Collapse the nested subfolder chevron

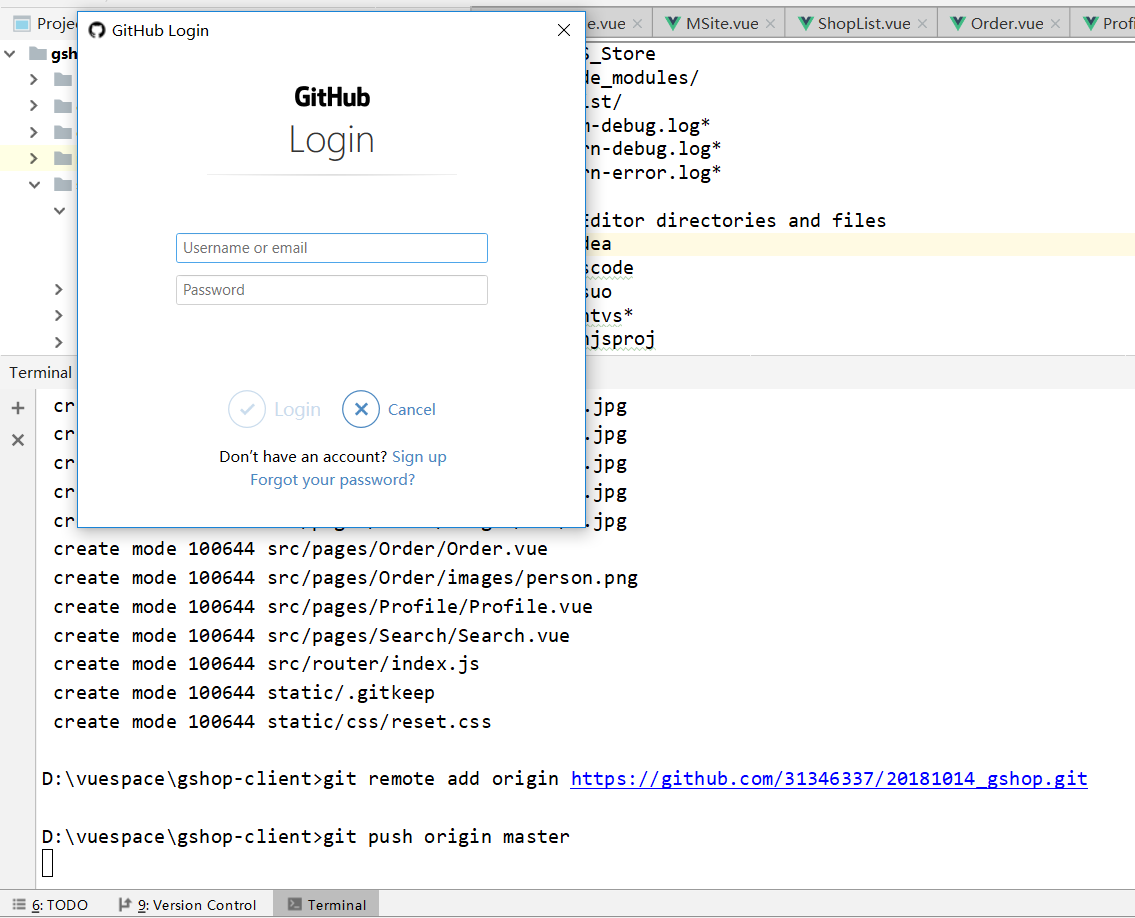point(59,211)
